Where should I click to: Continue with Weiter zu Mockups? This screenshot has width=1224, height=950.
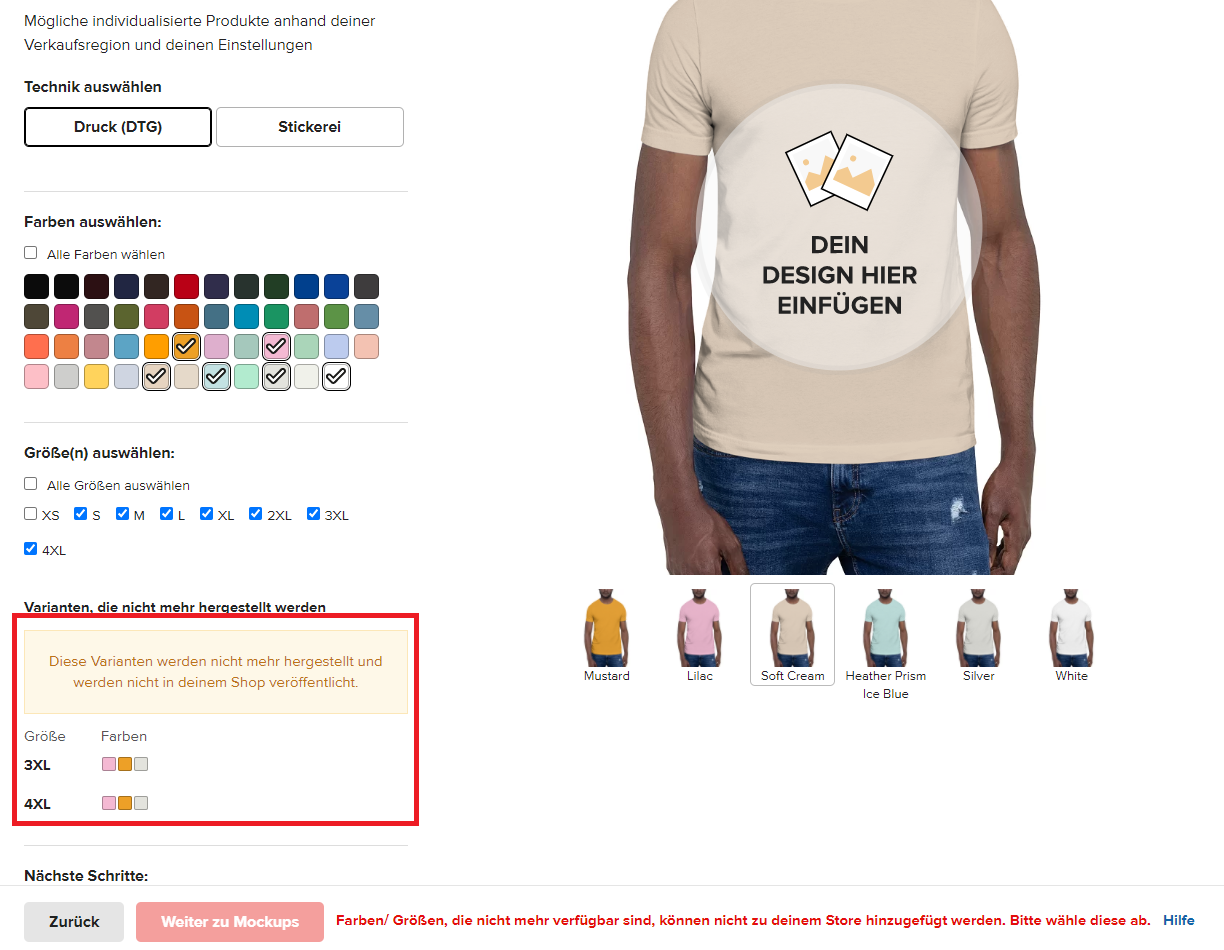[230, 922]
